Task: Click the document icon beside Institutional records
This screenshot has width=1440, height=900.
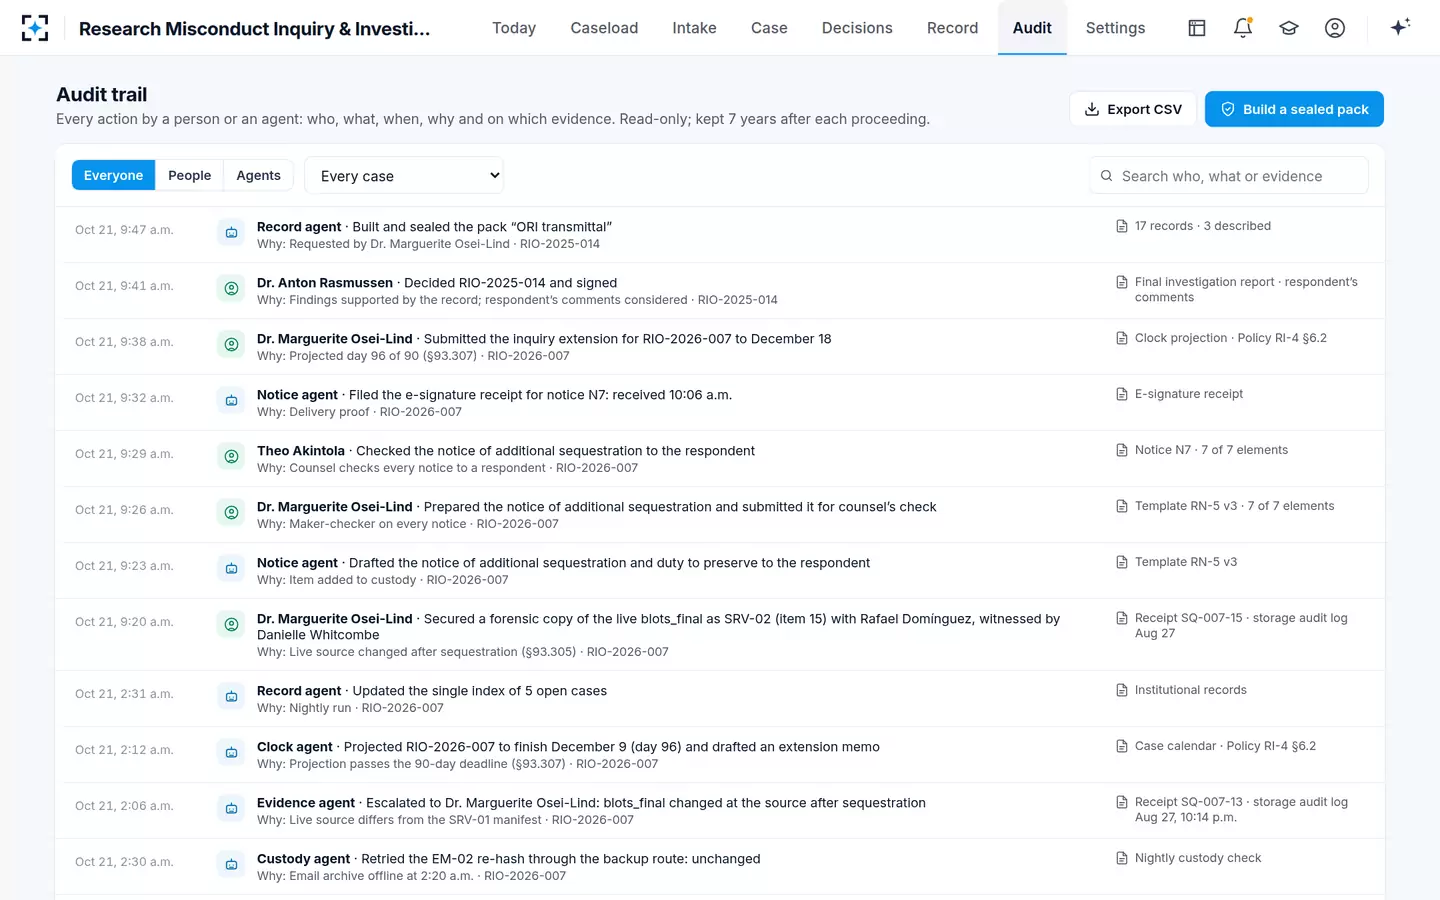Action: [x=1122, y=690]
